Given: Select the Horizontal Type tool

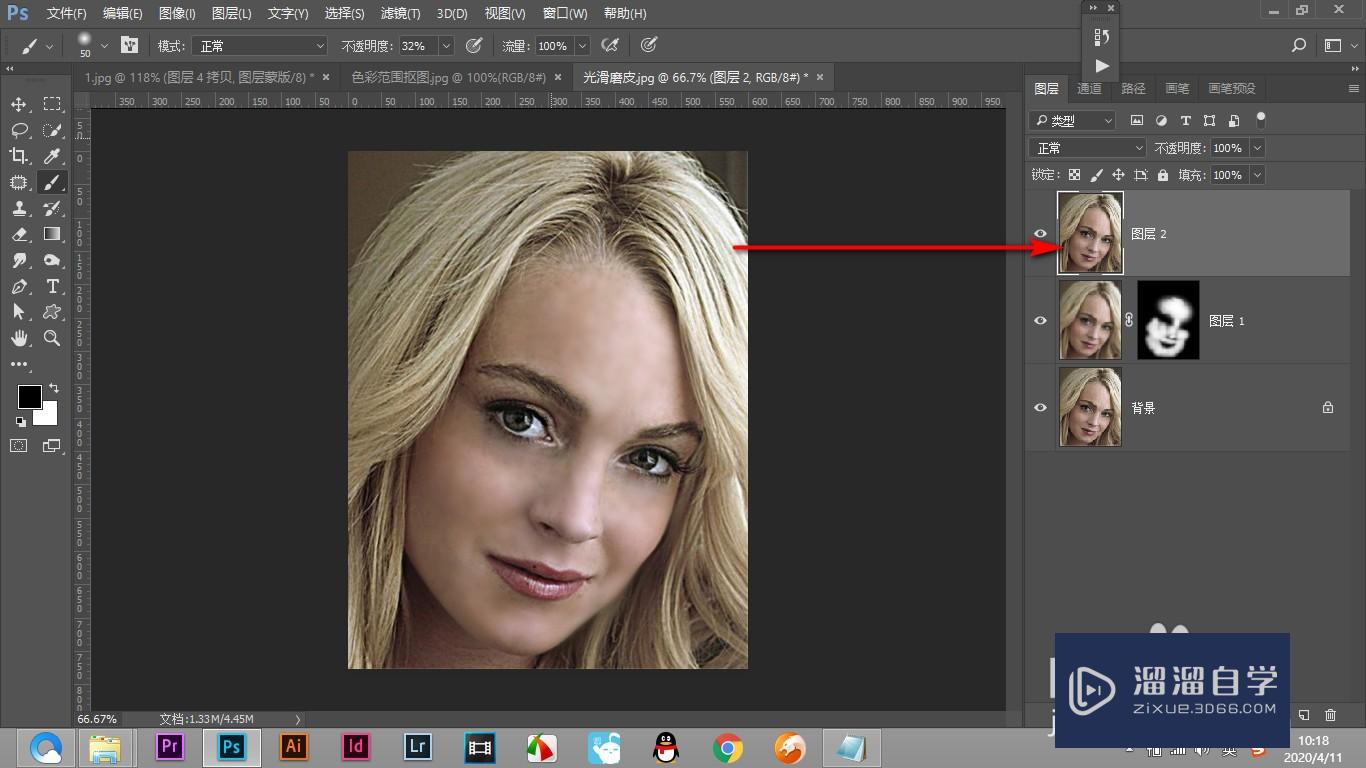Looking at the screenshot, I should [x=52, y=286].
